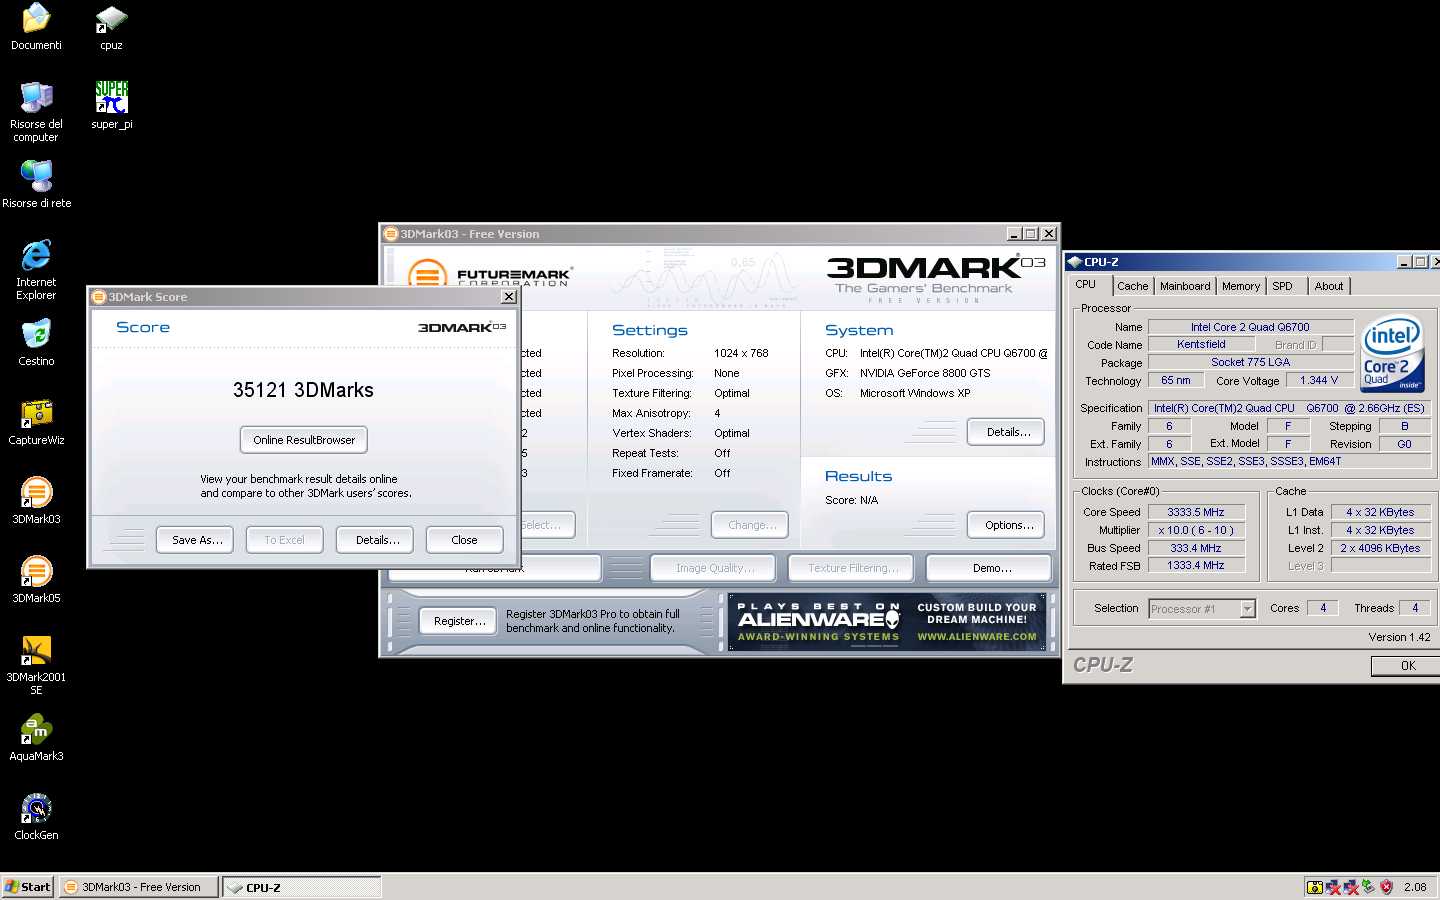Click the To Excel button

[284, 540]
